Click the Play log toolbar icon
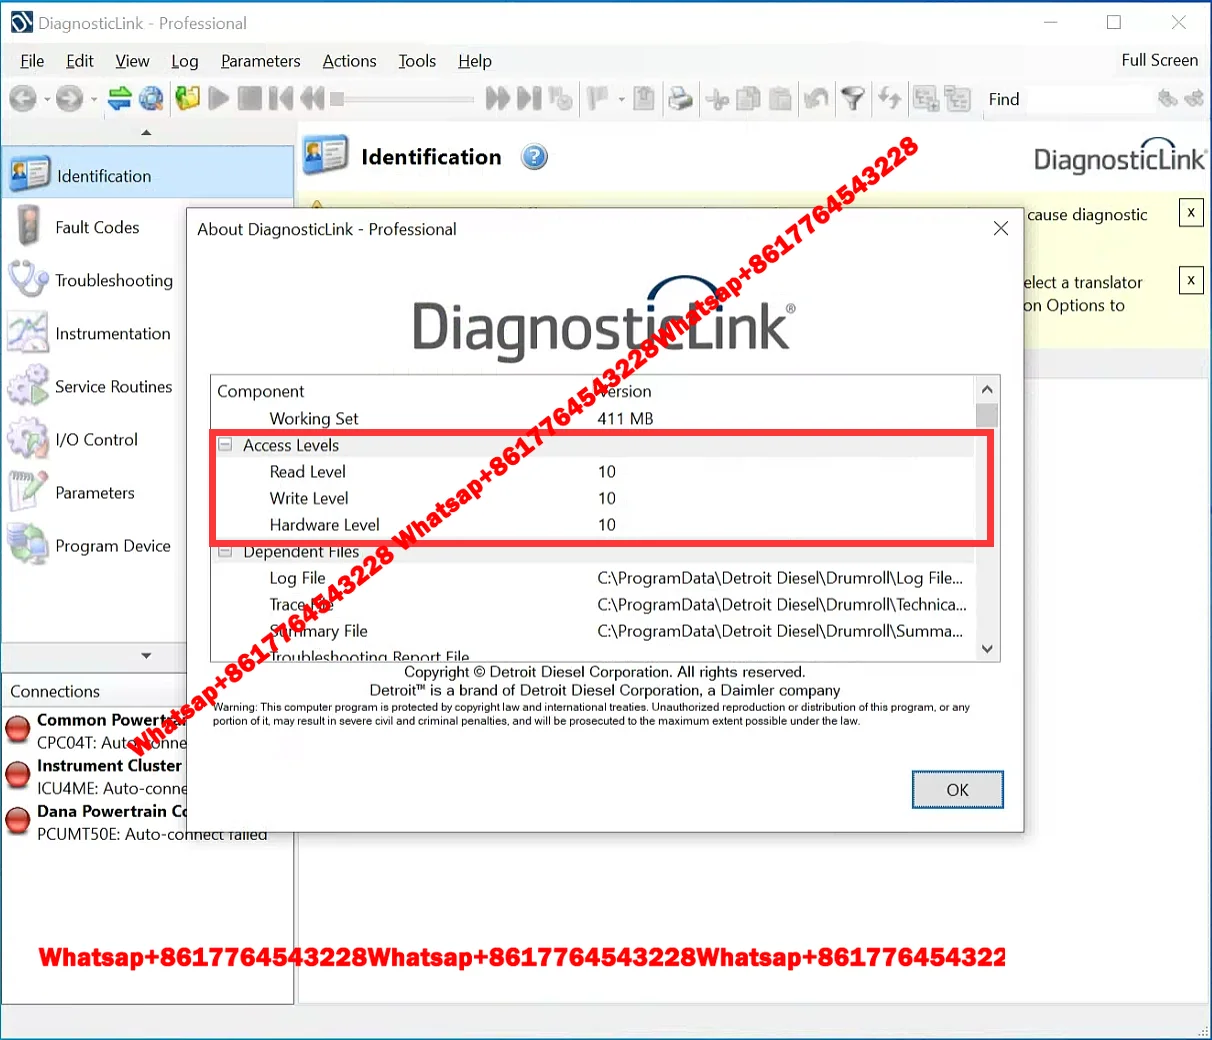The width and height of the screenshot is (1212, 1040). pos(219,98)
